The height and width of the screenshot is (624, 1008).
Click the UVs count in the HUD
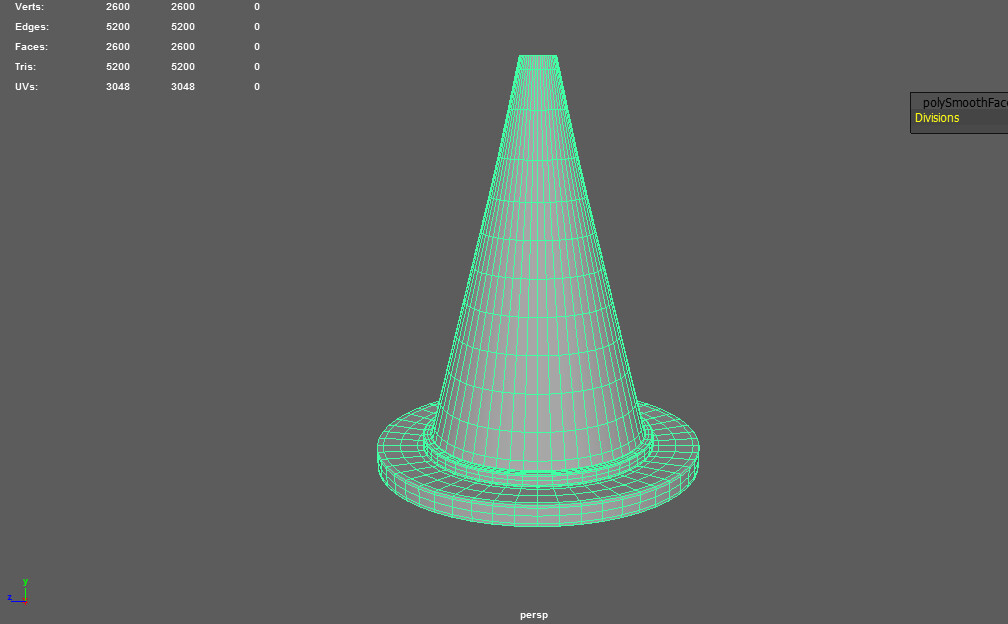pyautogui.click(x=117, y=86)
